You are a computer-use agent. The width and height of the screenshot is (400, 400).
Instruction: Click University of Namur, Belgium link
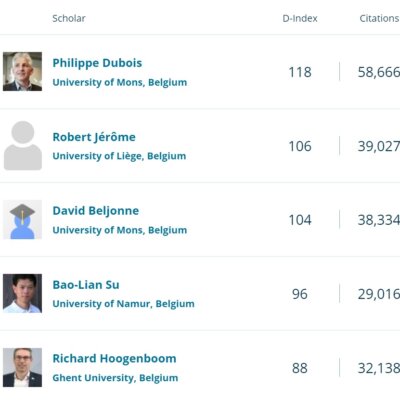click(x=123, y=304)
